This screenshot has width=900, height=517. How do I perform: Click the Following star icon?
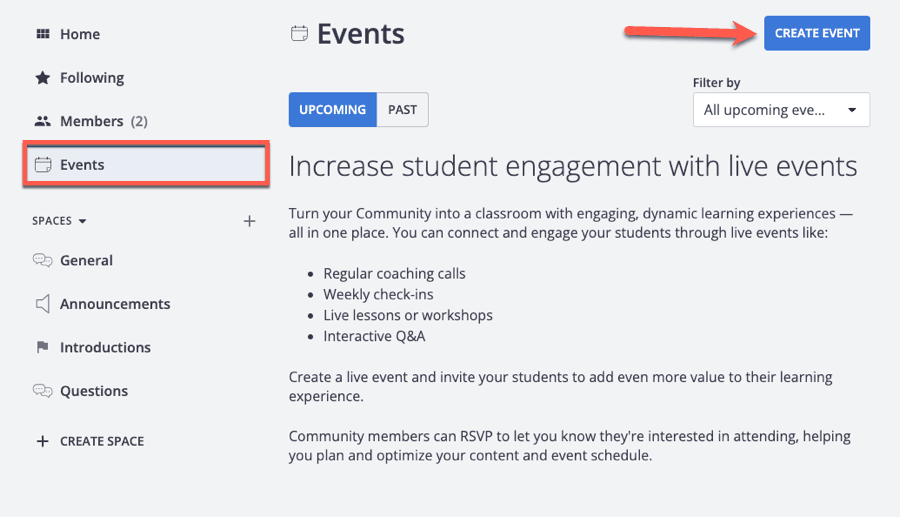[43, 78]
